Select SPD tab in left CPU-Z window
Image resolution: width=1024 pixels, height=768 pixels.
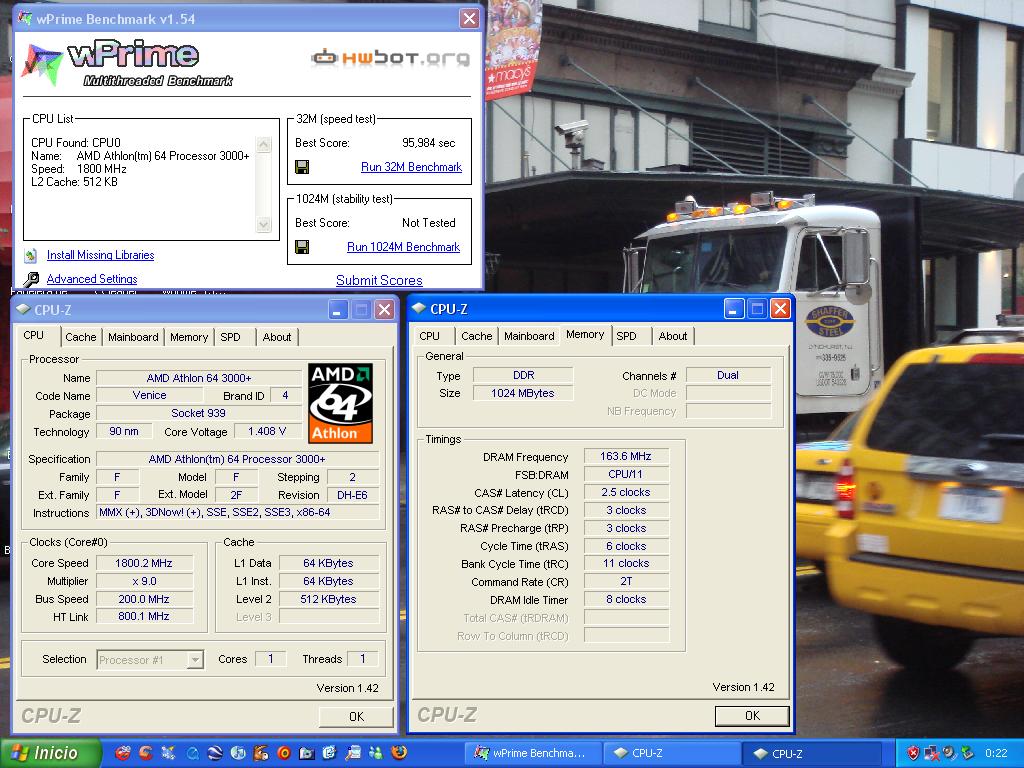[x=230, y=337]
